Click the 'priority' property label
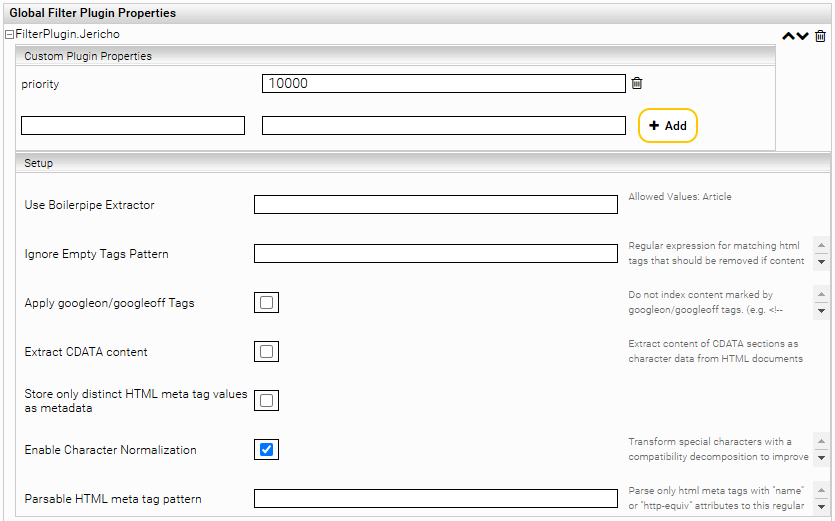The height and width of the screenshot is (521, 835). point(40,84)
